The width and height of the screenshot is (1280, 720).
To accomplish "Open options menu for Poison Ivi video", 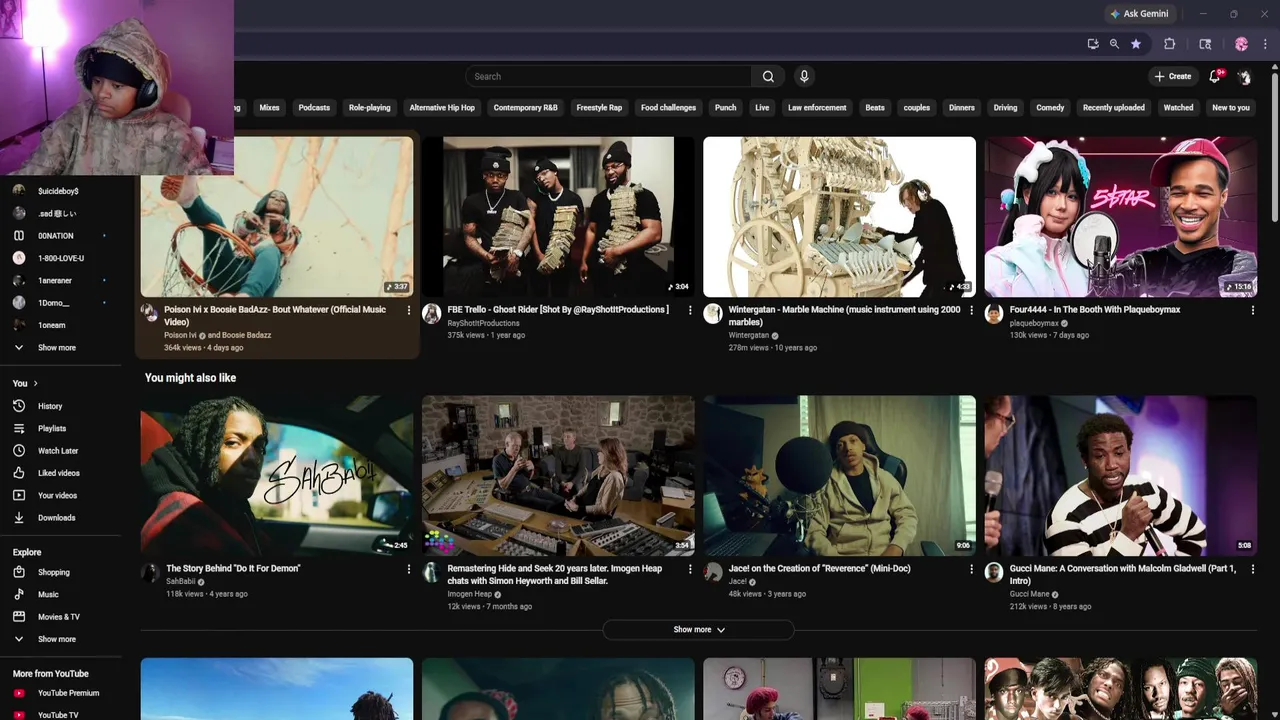I will click(408, 310).
